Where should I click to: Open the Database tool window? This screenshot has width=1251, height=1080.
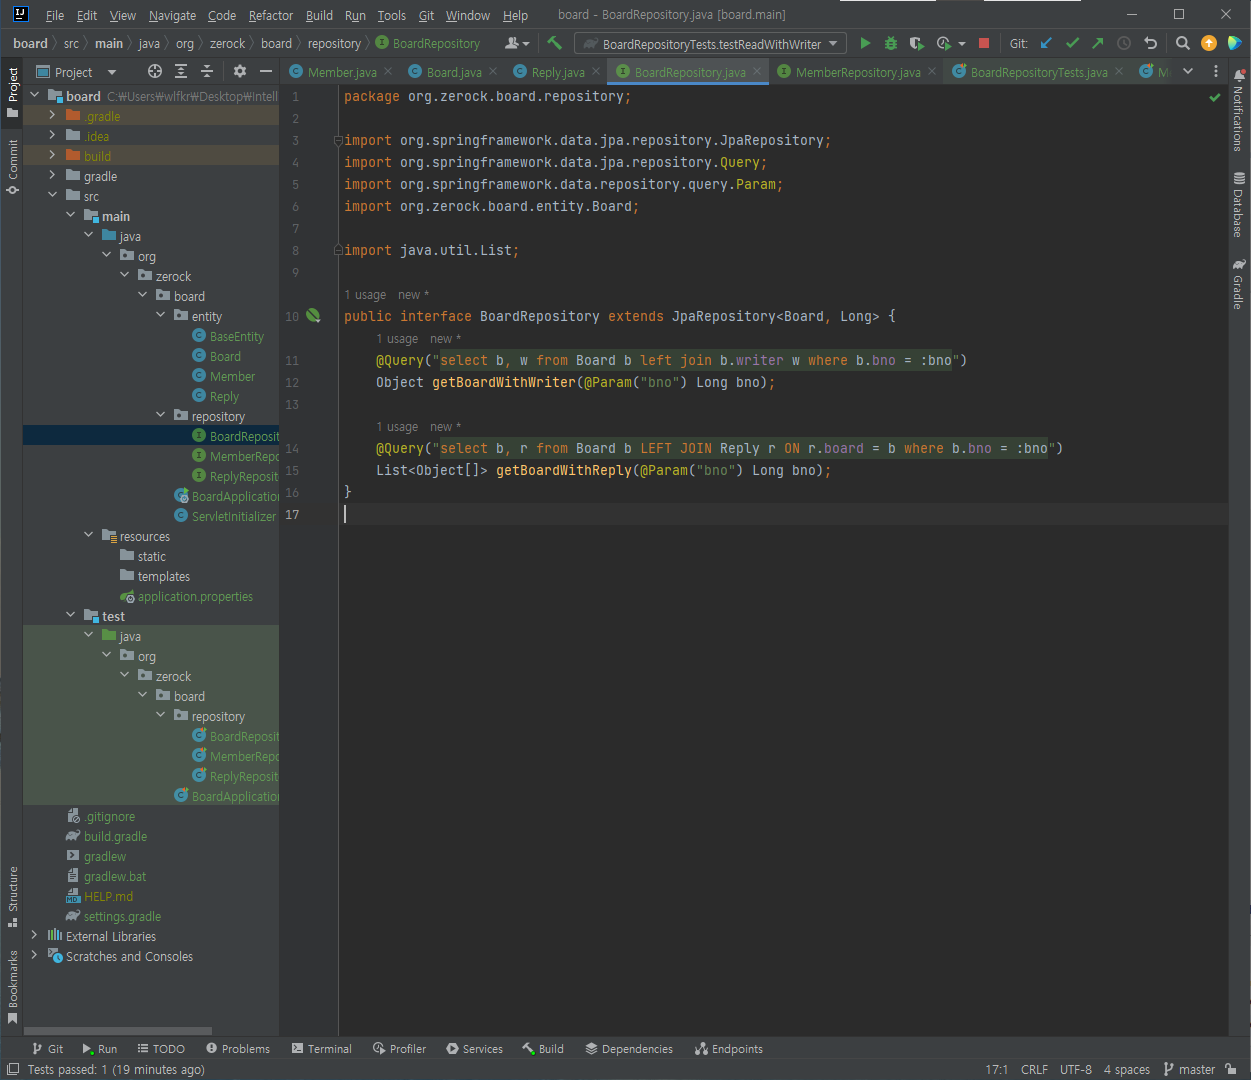1239,205
